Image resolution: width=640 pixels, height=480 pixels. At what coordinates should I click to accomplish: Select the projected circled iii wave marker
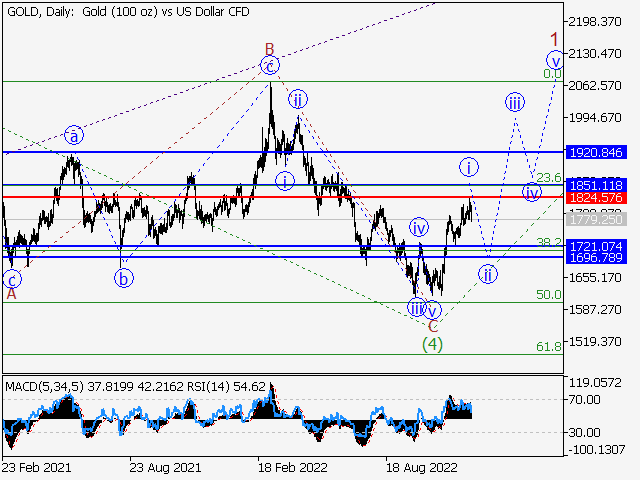[x=515, y=102]
